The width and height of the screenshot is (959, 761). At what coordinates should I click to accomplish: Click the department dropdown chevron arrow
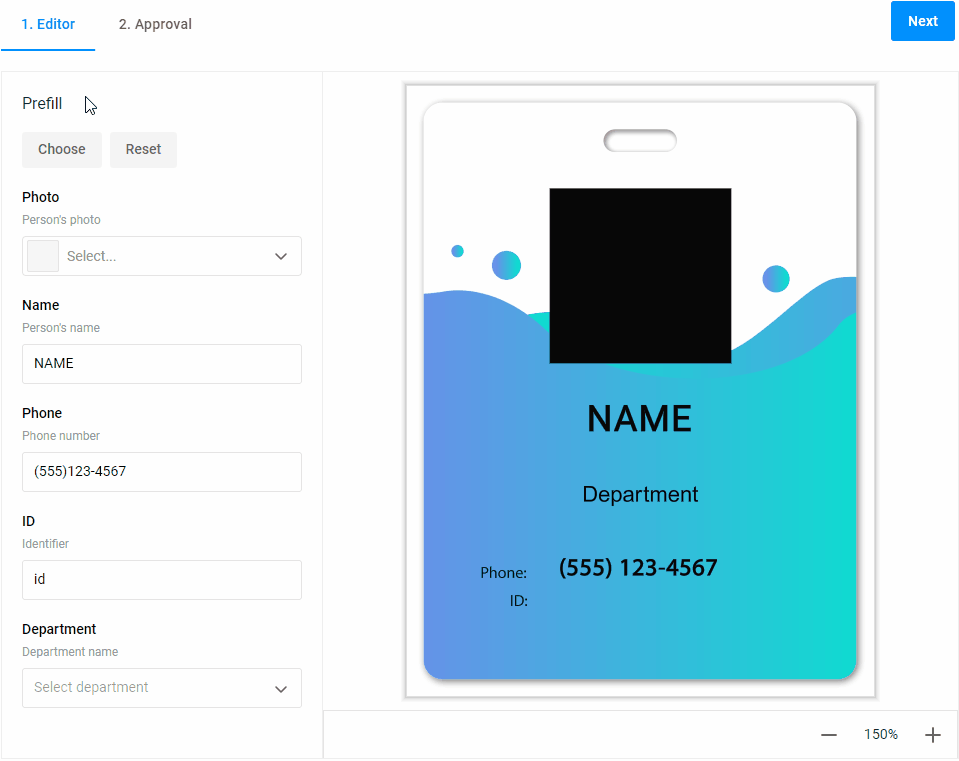(x=281, y=689)
